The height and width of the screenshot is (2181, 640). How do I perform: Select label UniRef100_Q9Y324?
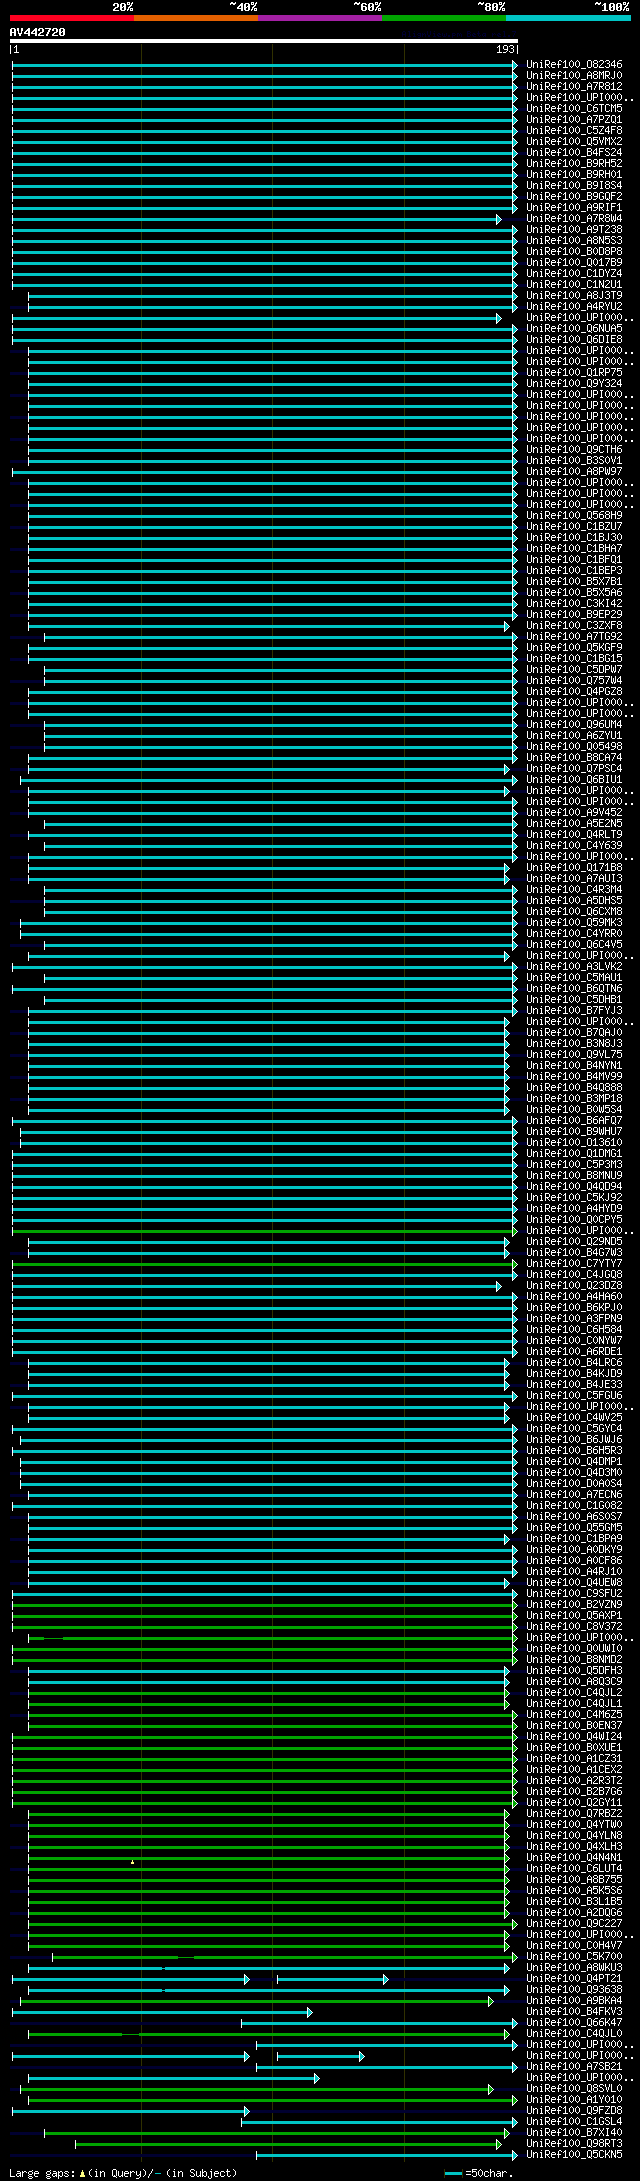click(x=574, y=383)
